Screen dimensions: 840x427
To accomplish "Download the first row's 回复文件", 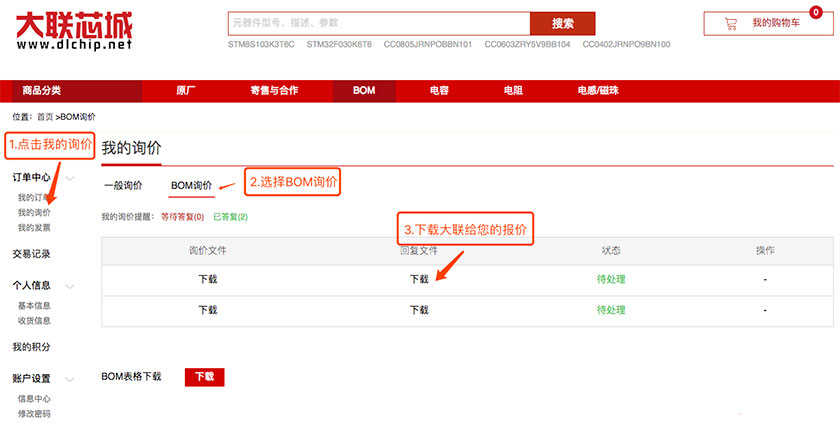I will [420, 279].
